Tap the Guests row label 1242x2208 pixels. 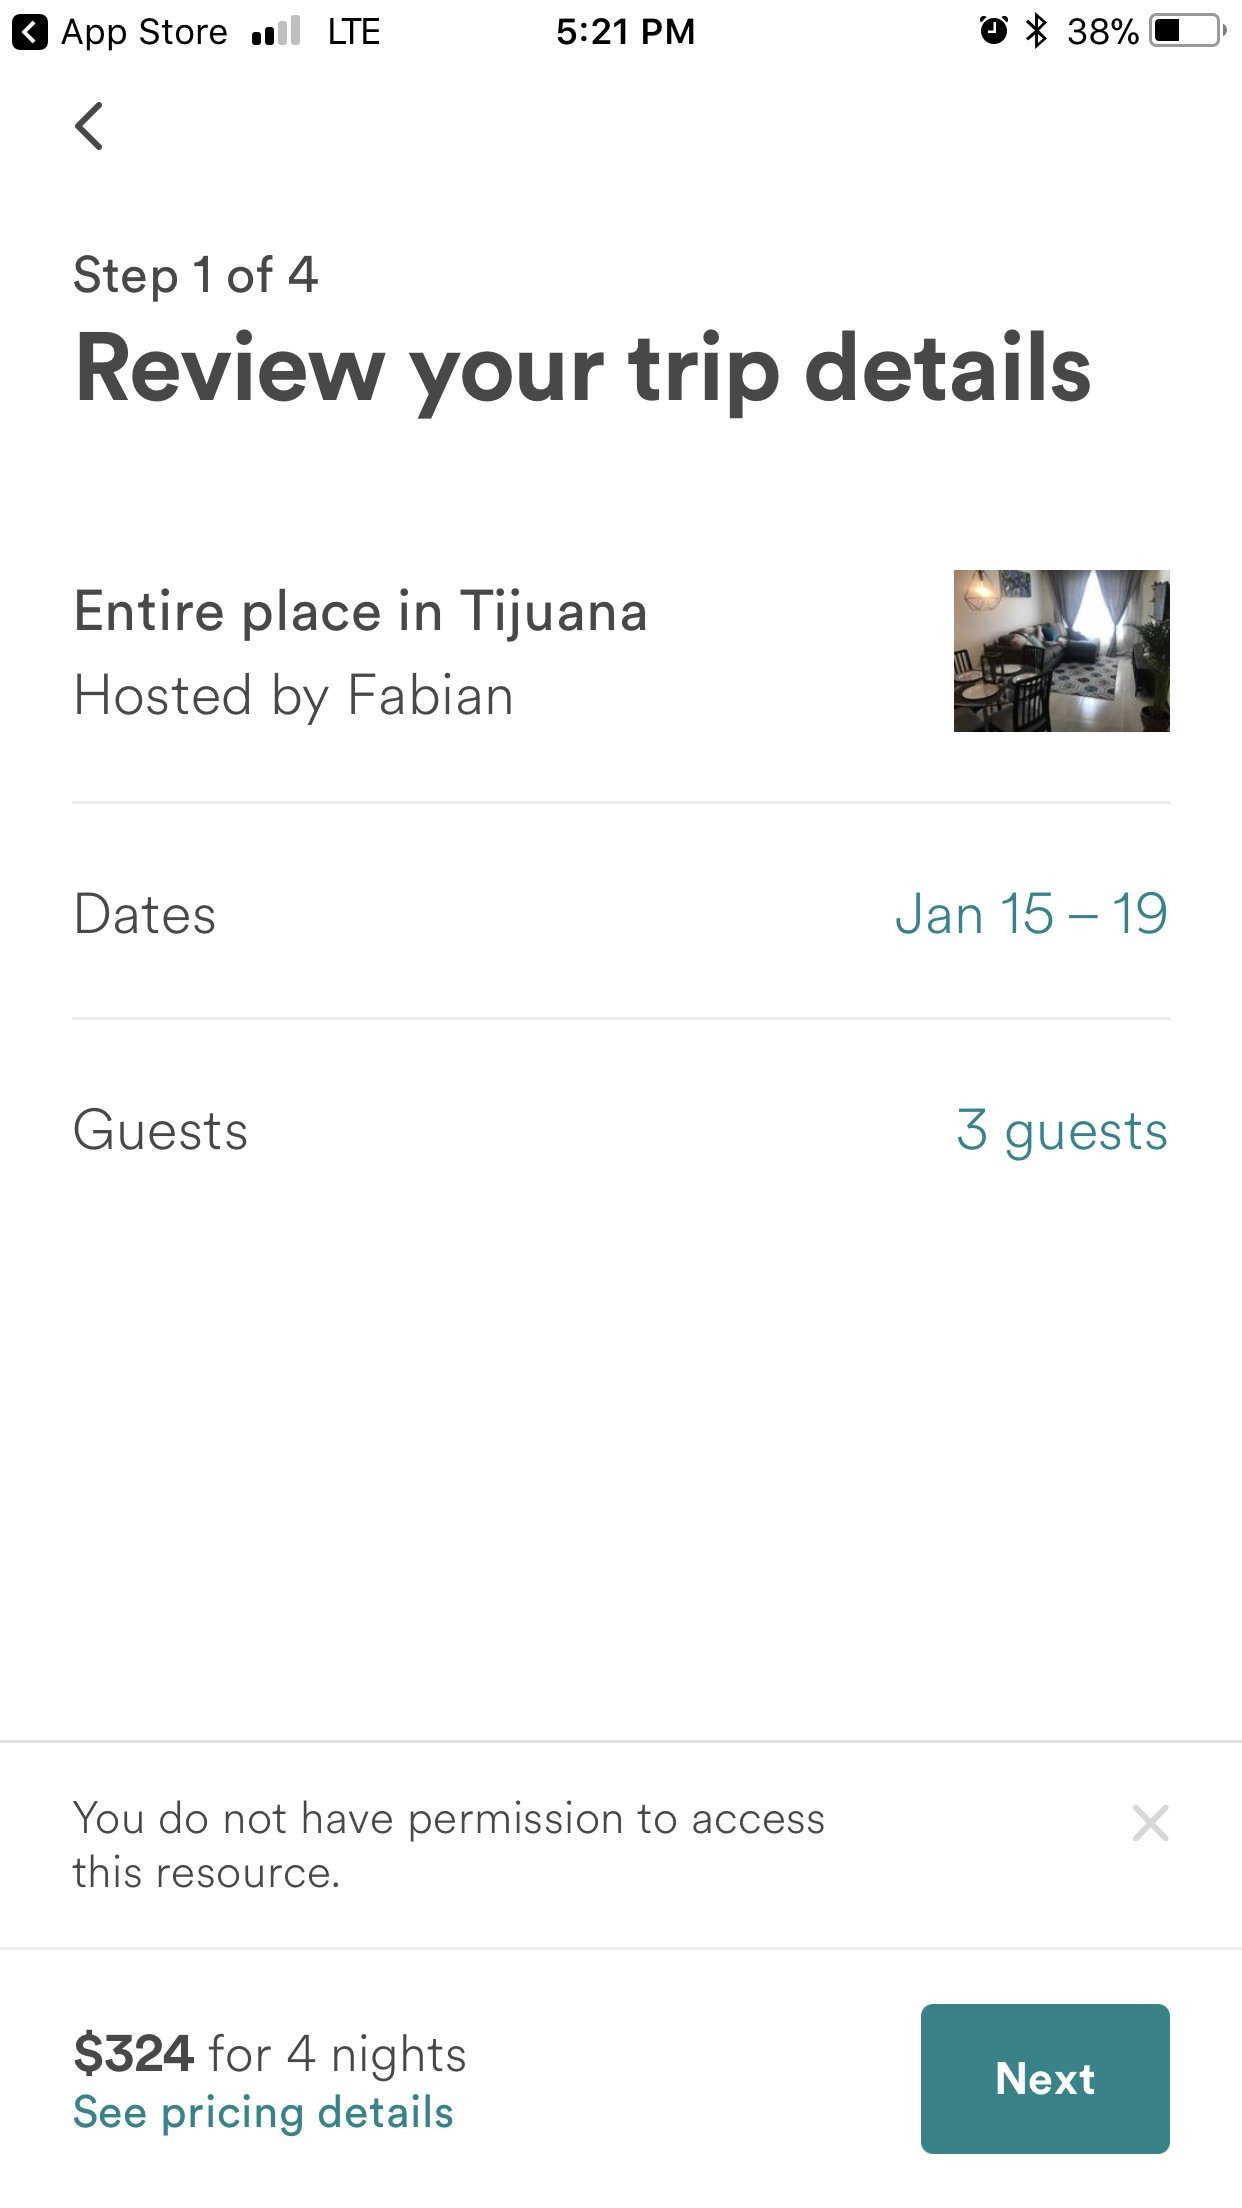coord(160,1131)
